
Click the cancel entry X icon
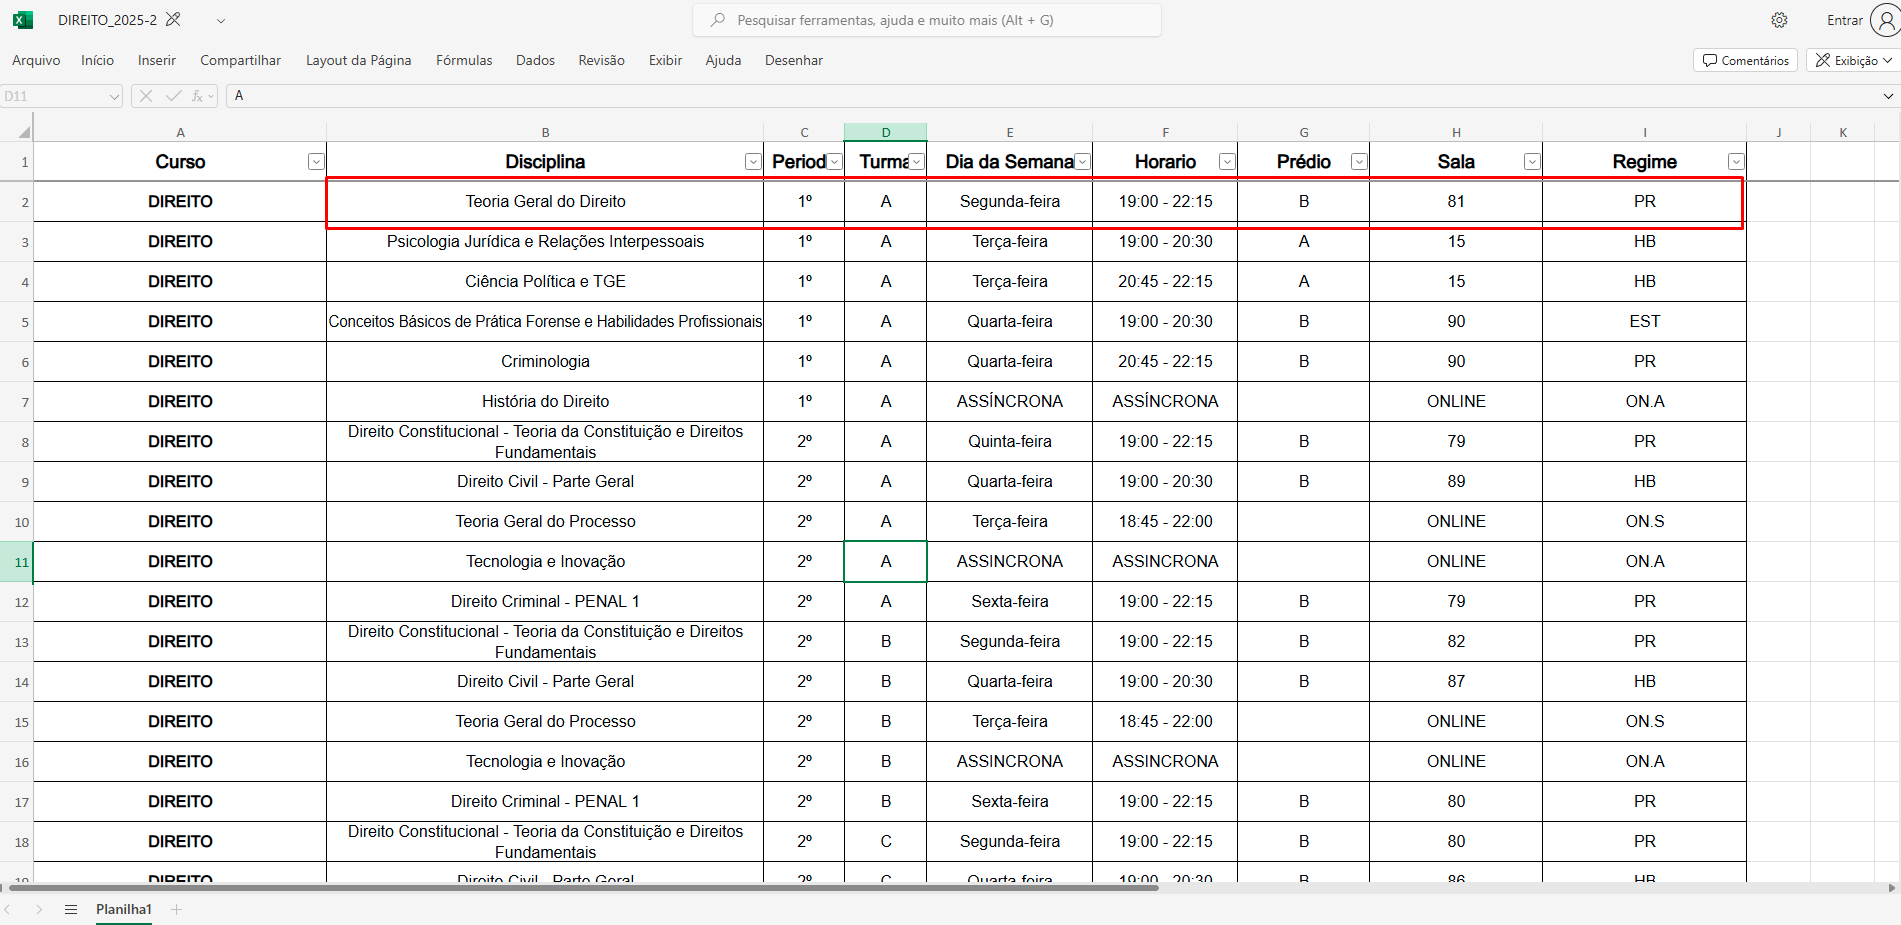click(x=146, y=96)
